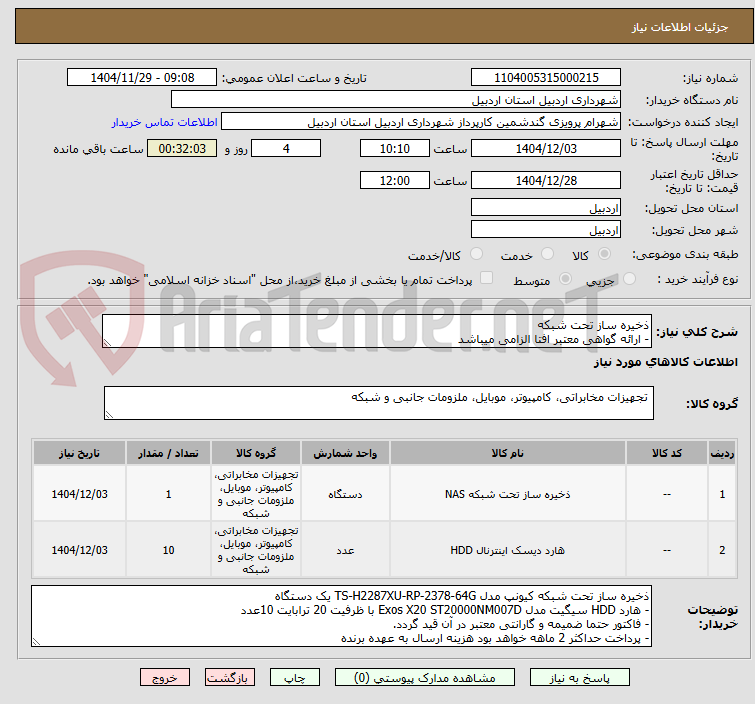Select the متوسط purchase type radio

pos(565,279)
